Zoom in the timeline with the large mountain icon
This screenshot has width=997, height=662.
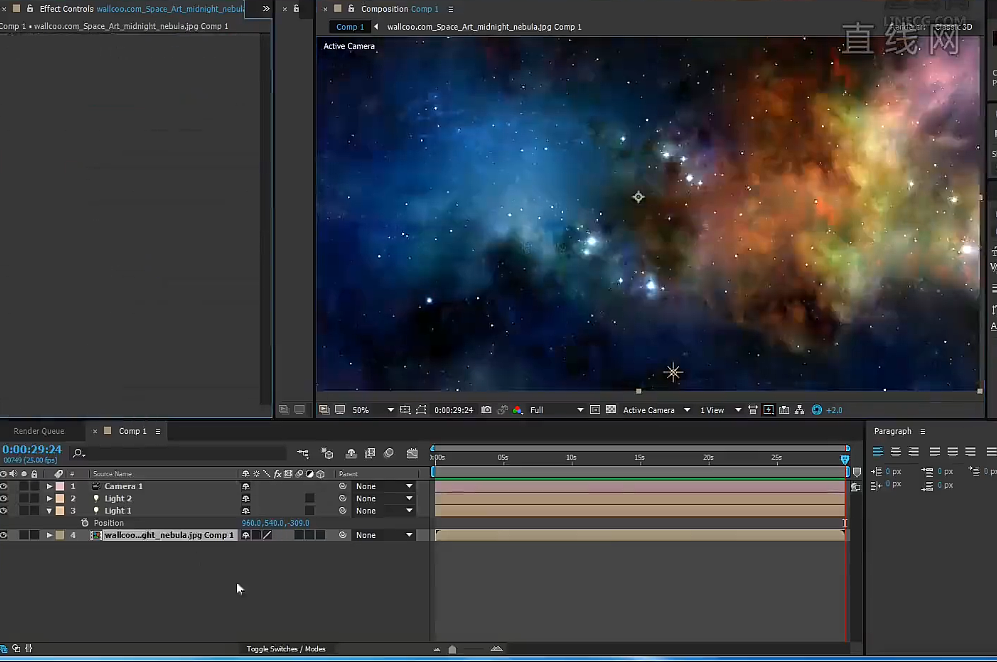tap(497, 649)
